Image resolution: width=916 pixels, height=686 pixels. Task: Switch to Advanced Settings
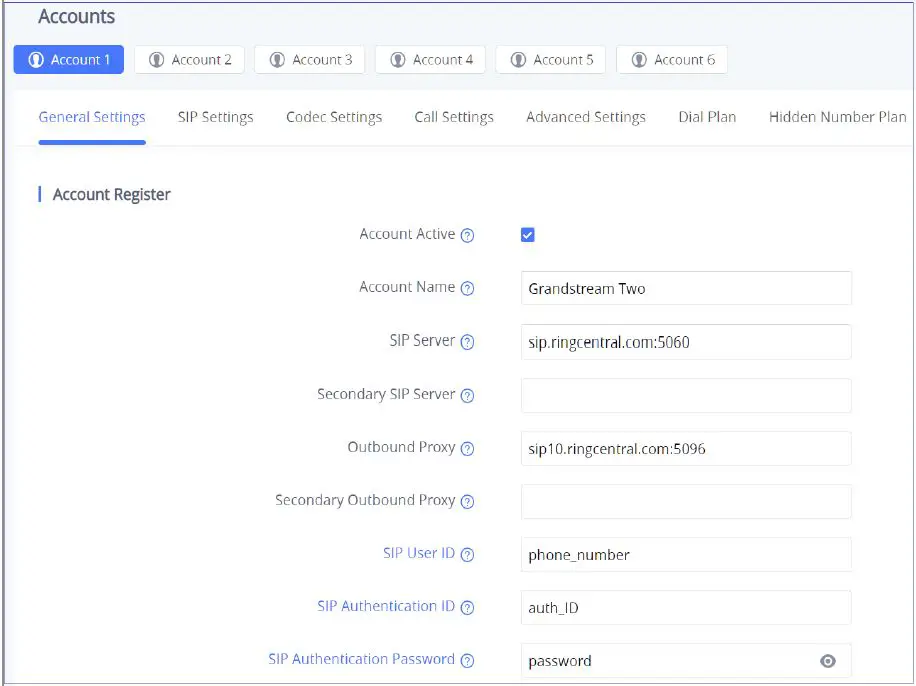[x=585, y=117]
